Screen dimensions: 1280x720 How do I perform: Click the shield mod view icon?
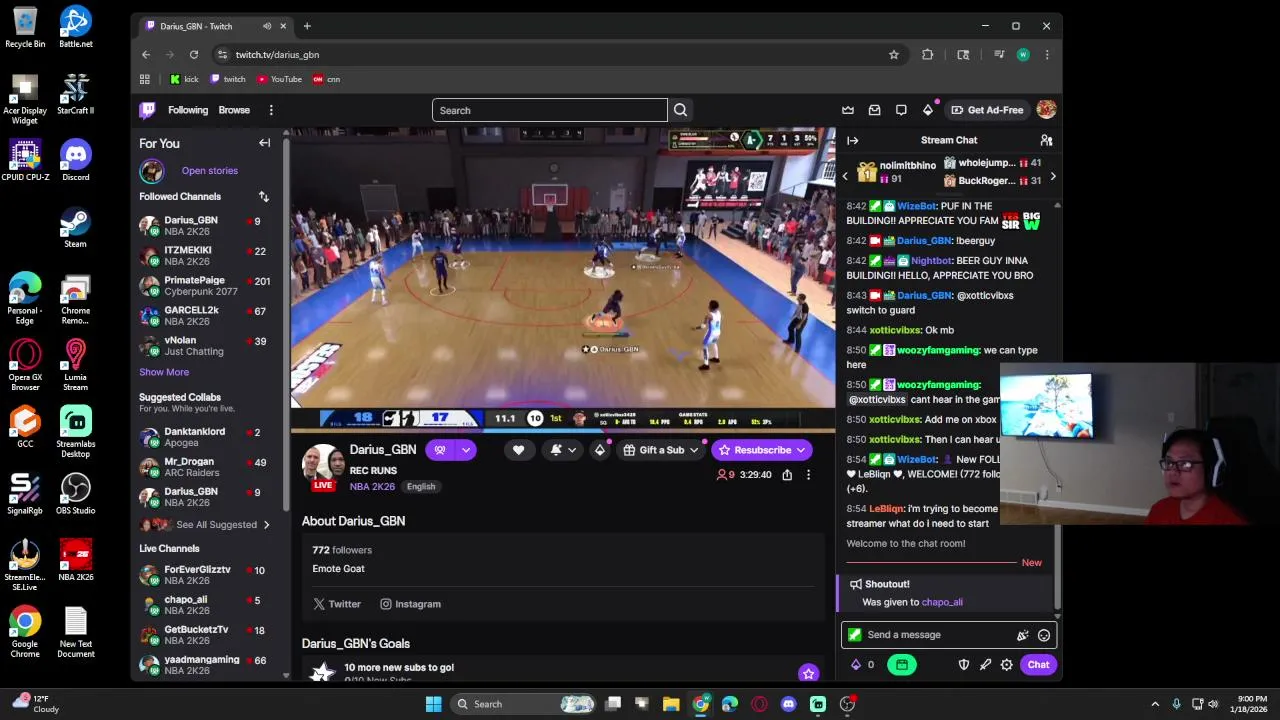[x=964, y=665]
